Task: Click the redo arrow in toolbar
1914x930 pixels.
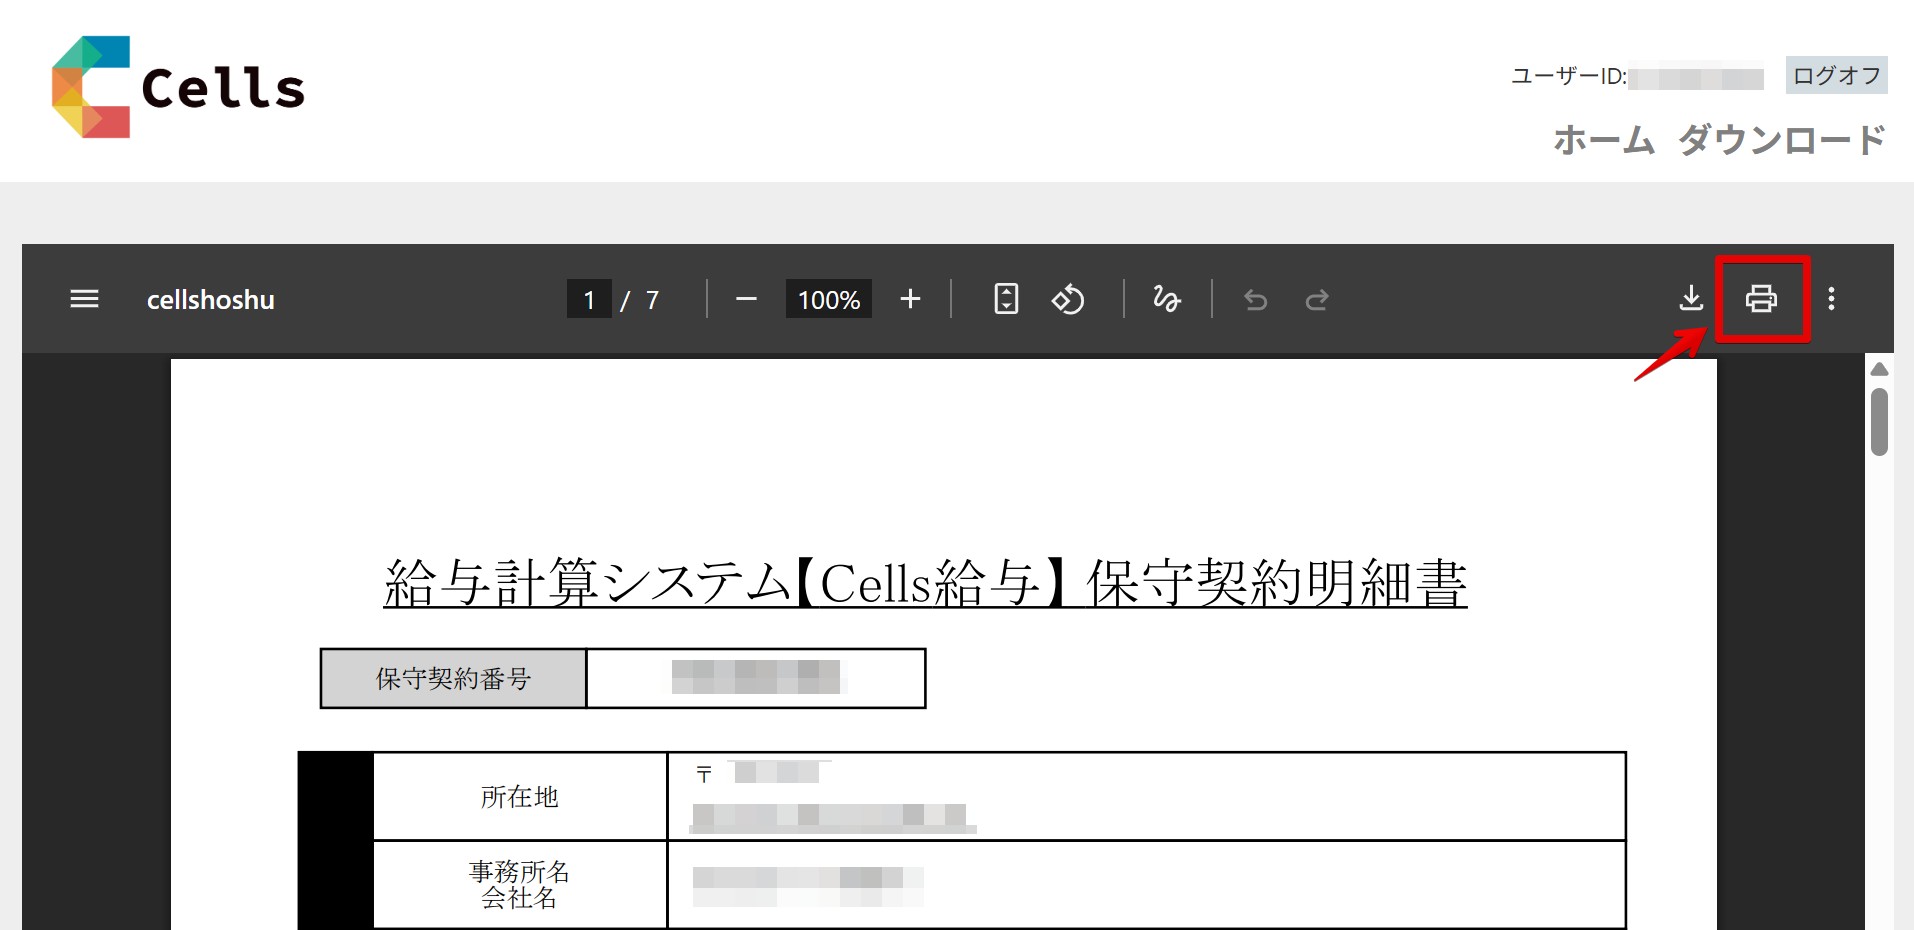Action: pos(1317,300)
